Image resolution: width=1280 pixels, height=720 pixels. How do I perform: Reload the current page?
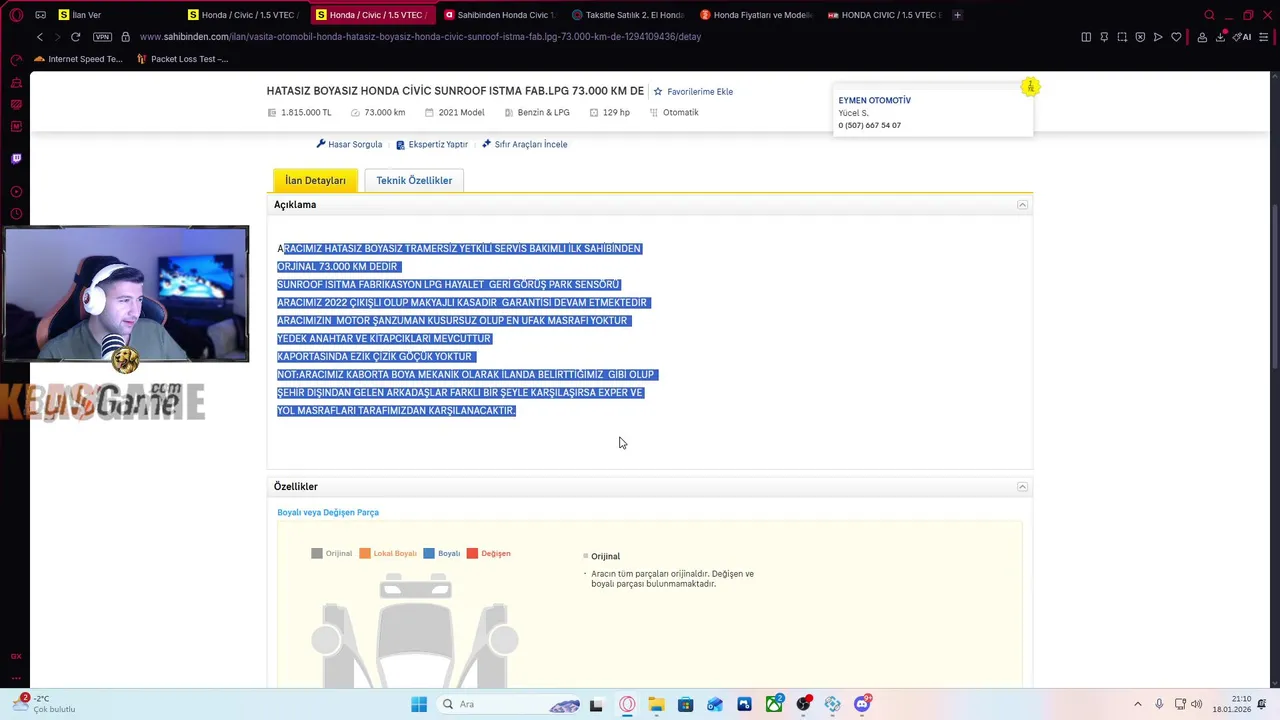[75, 37]
